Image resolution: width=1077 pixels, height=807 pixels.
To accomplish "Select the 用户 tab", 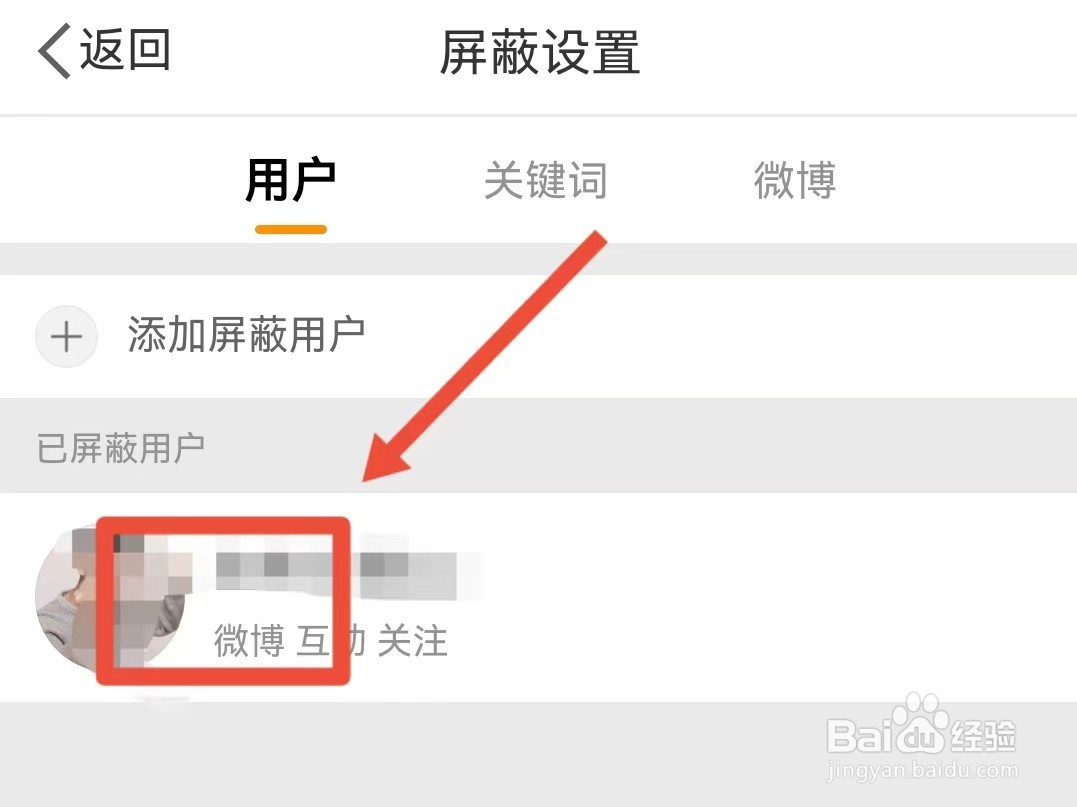I will (x=291, y=181).
